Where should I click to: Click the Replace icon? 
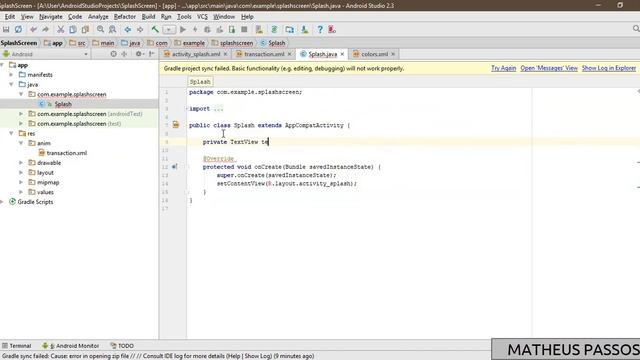112,29
